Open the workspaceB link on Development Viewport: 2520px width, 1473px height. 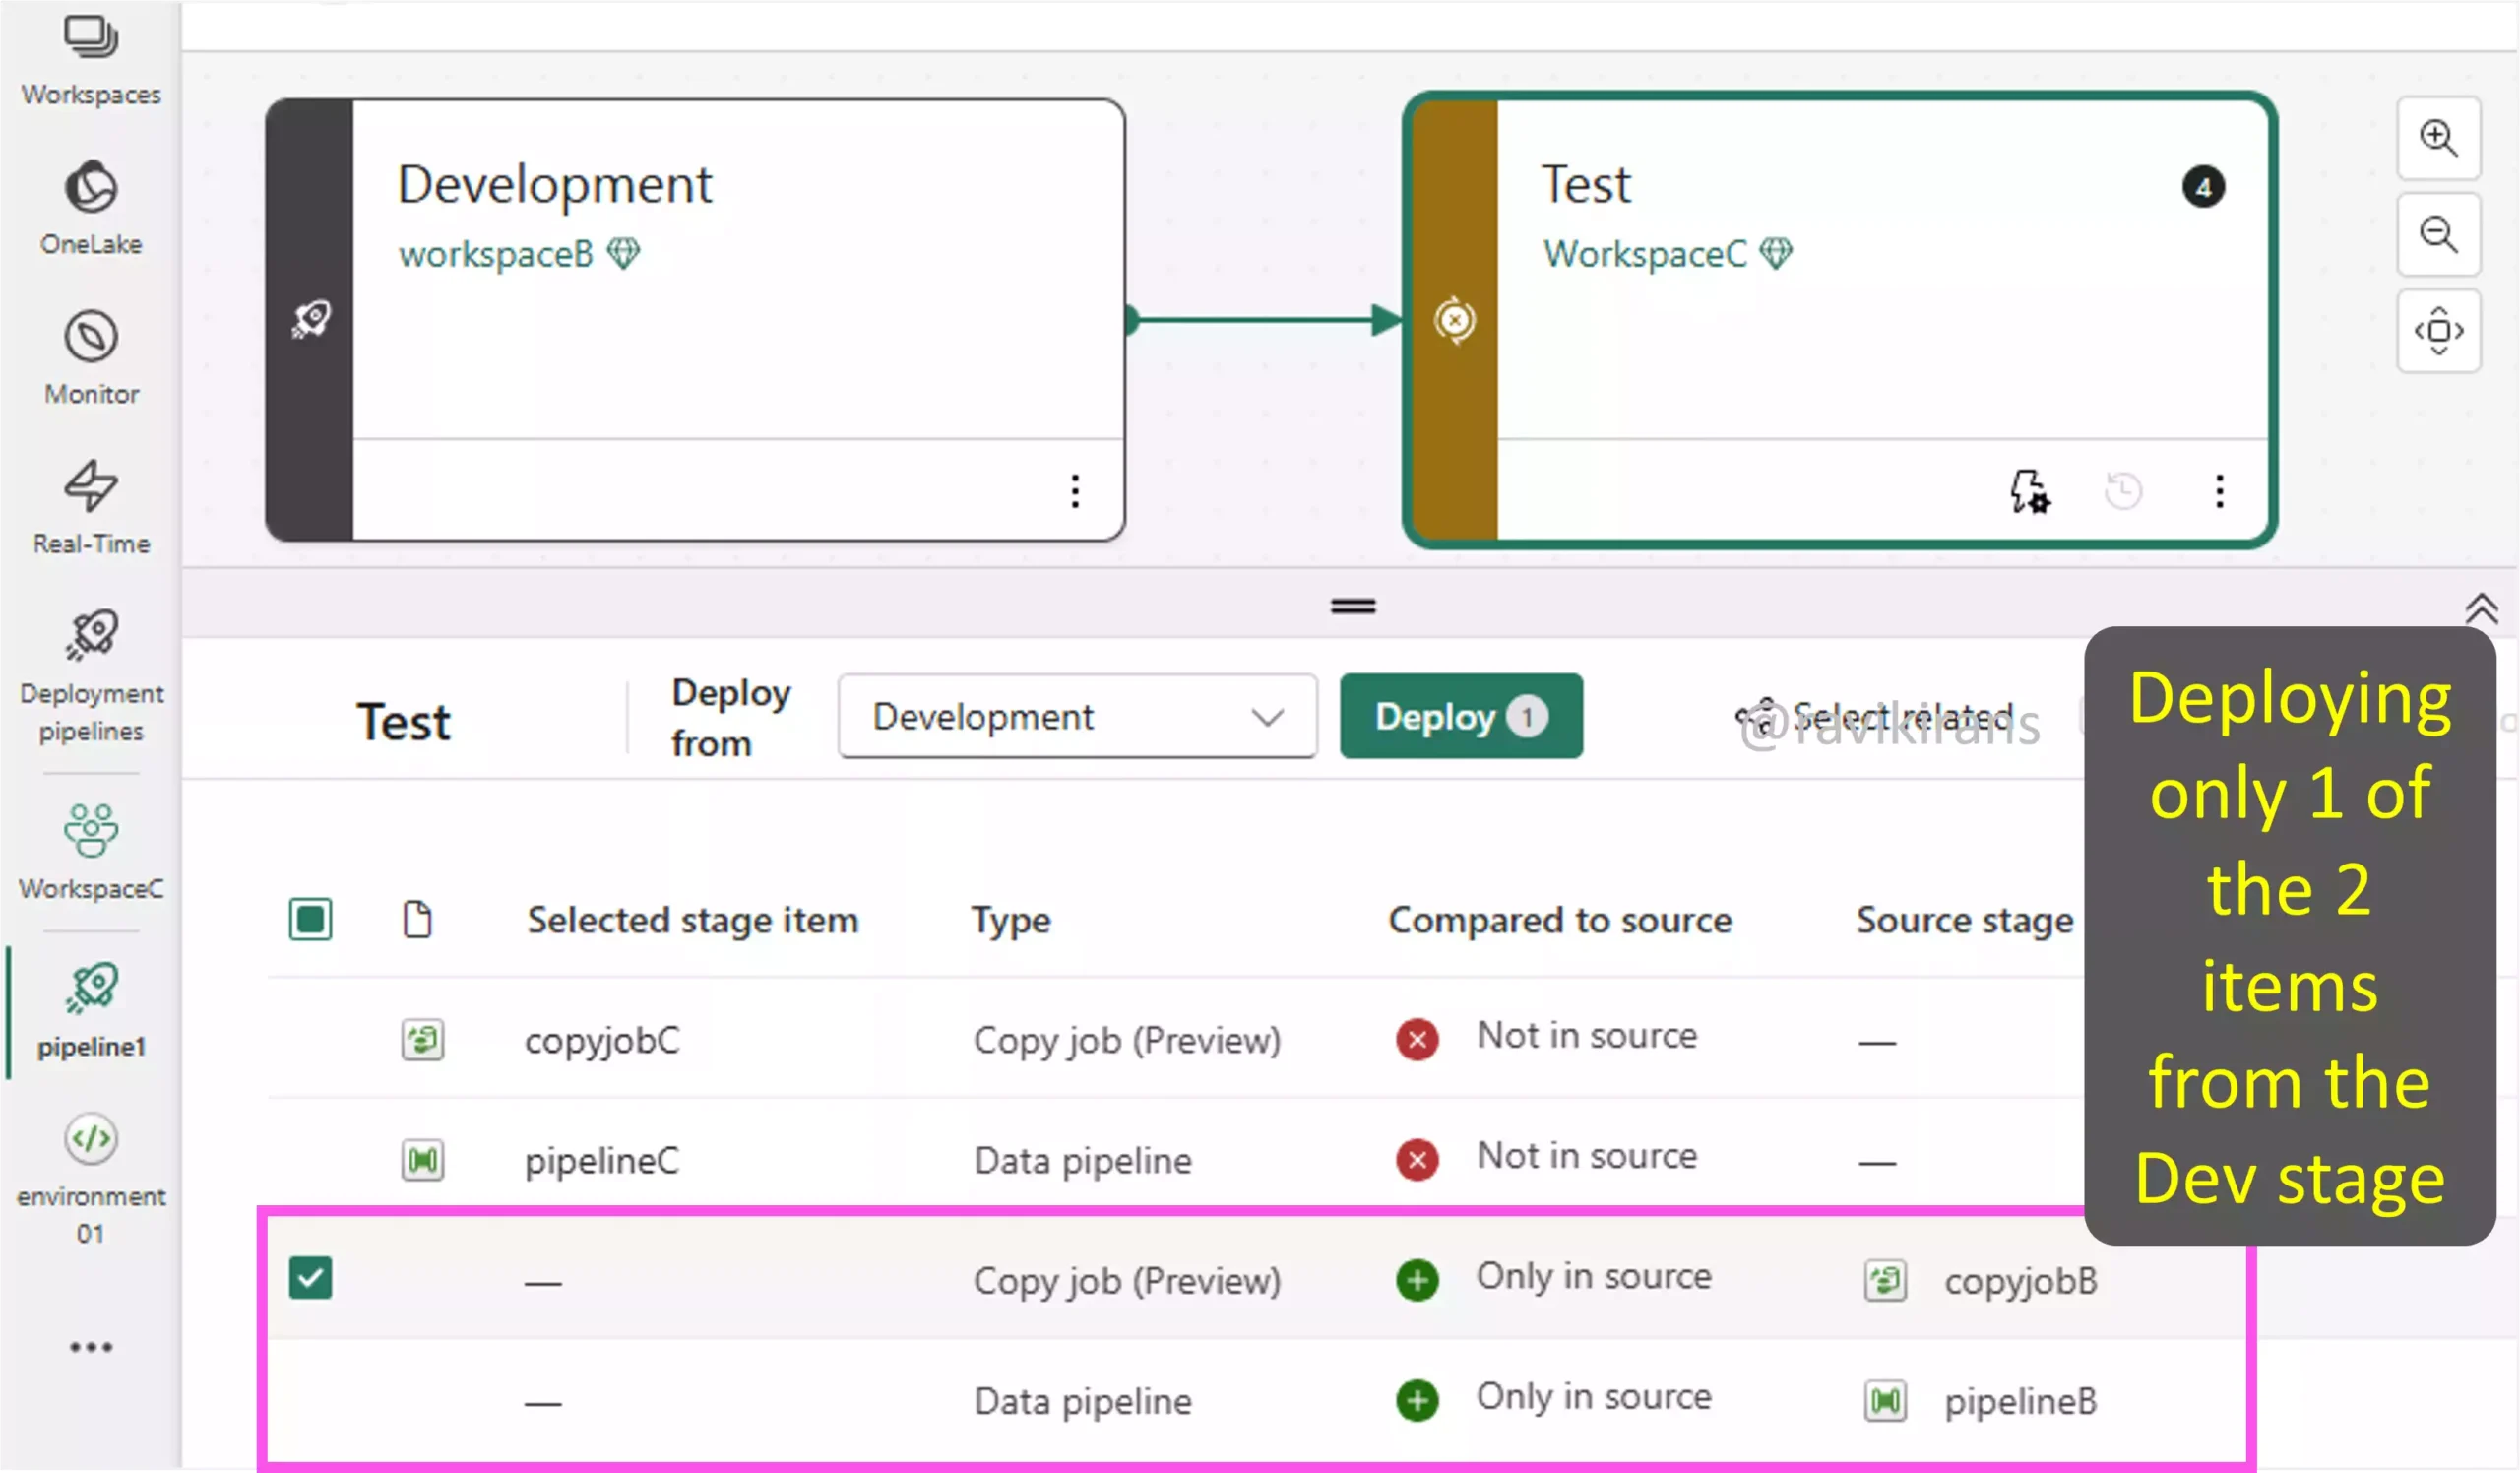point(496,254)
